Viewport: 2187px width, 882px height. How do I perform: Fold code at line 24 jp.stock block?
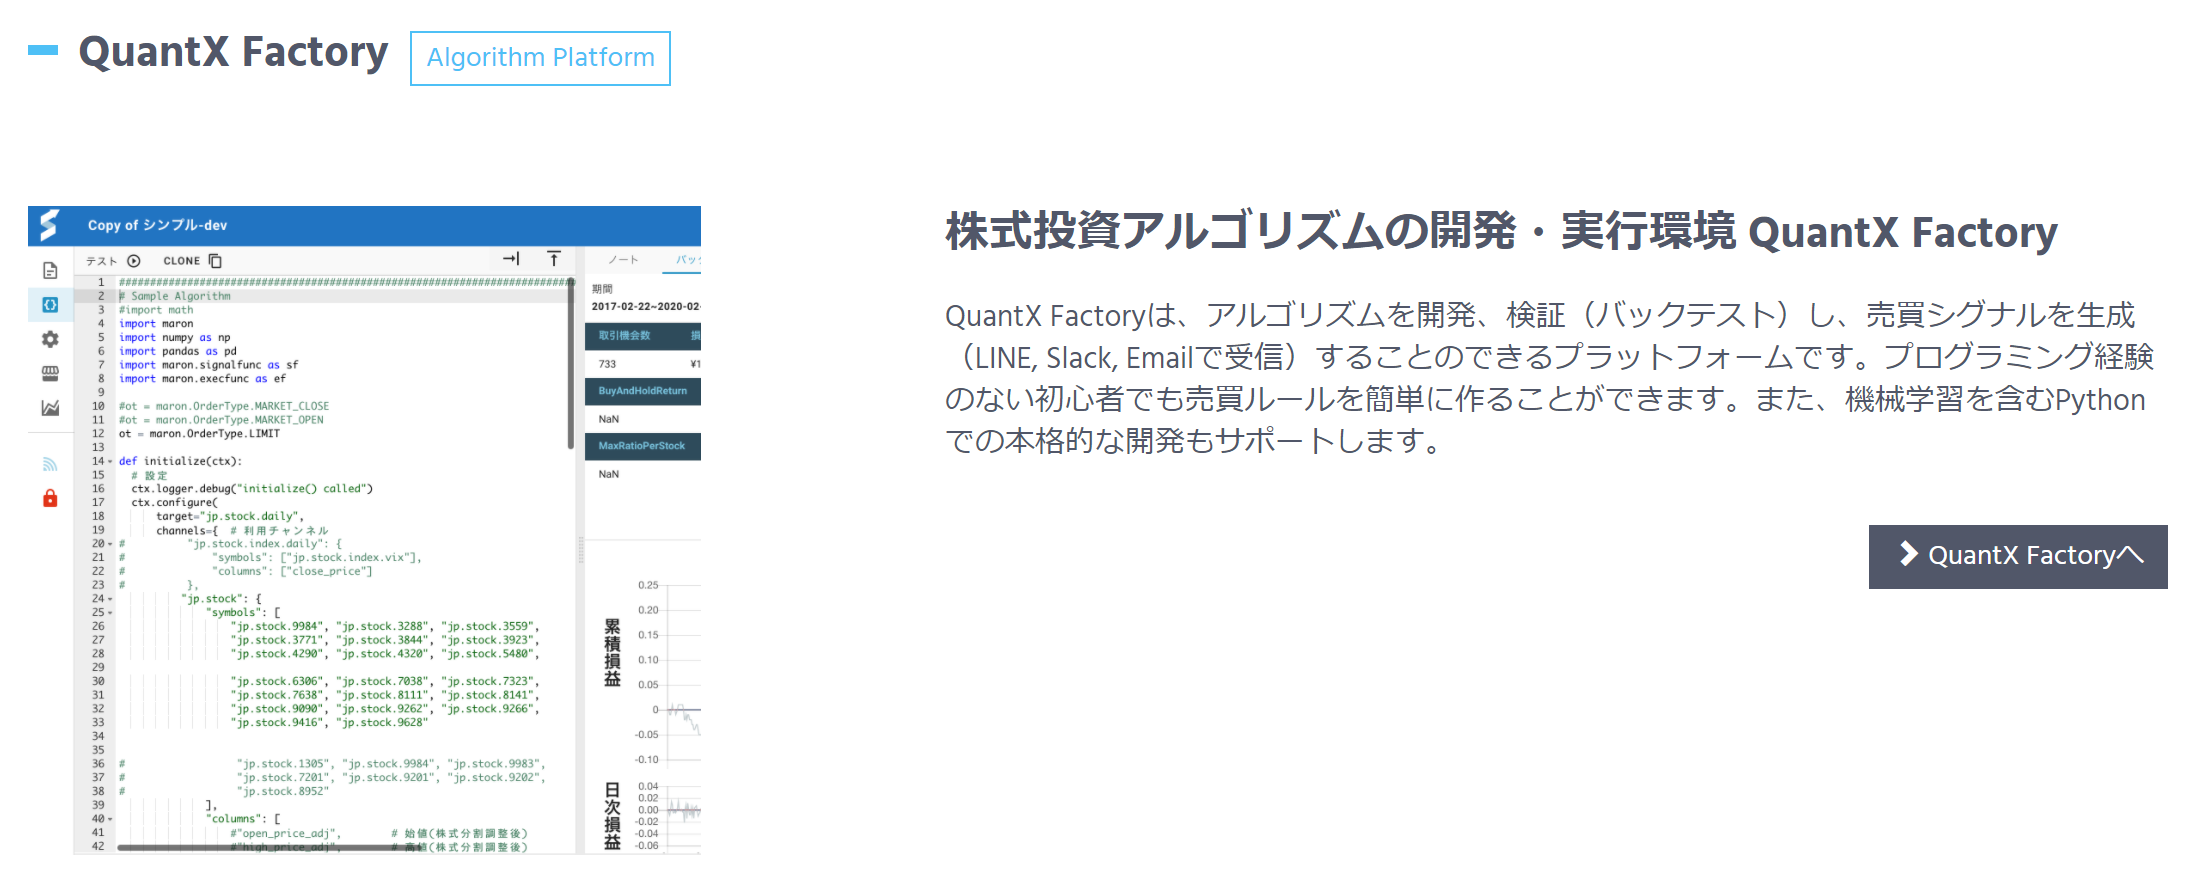(x=110, y=599)
